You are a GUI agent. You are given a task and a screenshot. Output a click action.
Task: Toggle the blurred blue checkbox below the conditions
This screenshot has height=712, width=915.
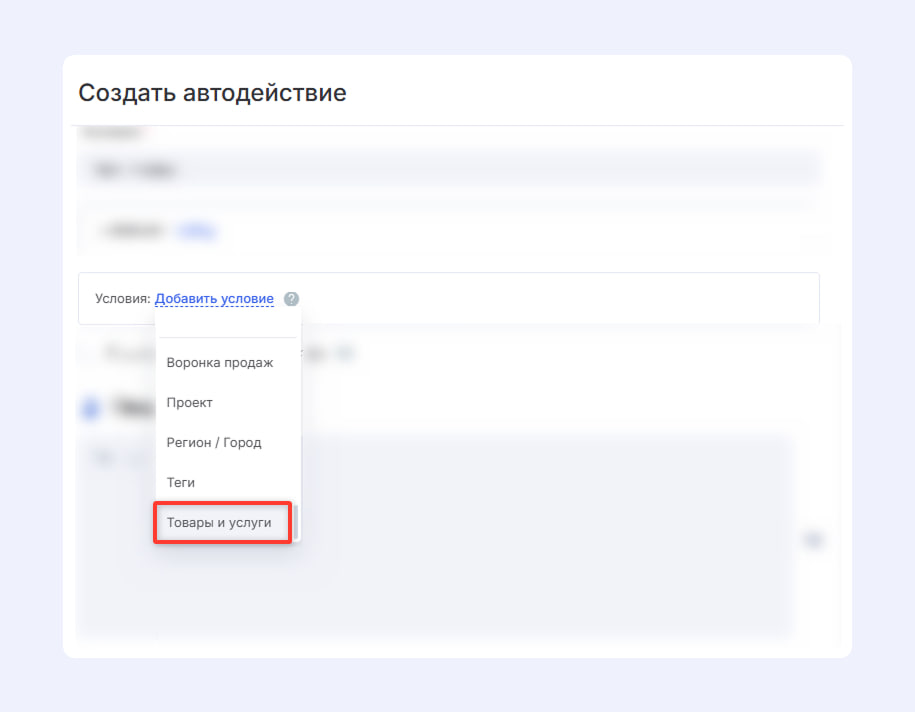[90, 407]
